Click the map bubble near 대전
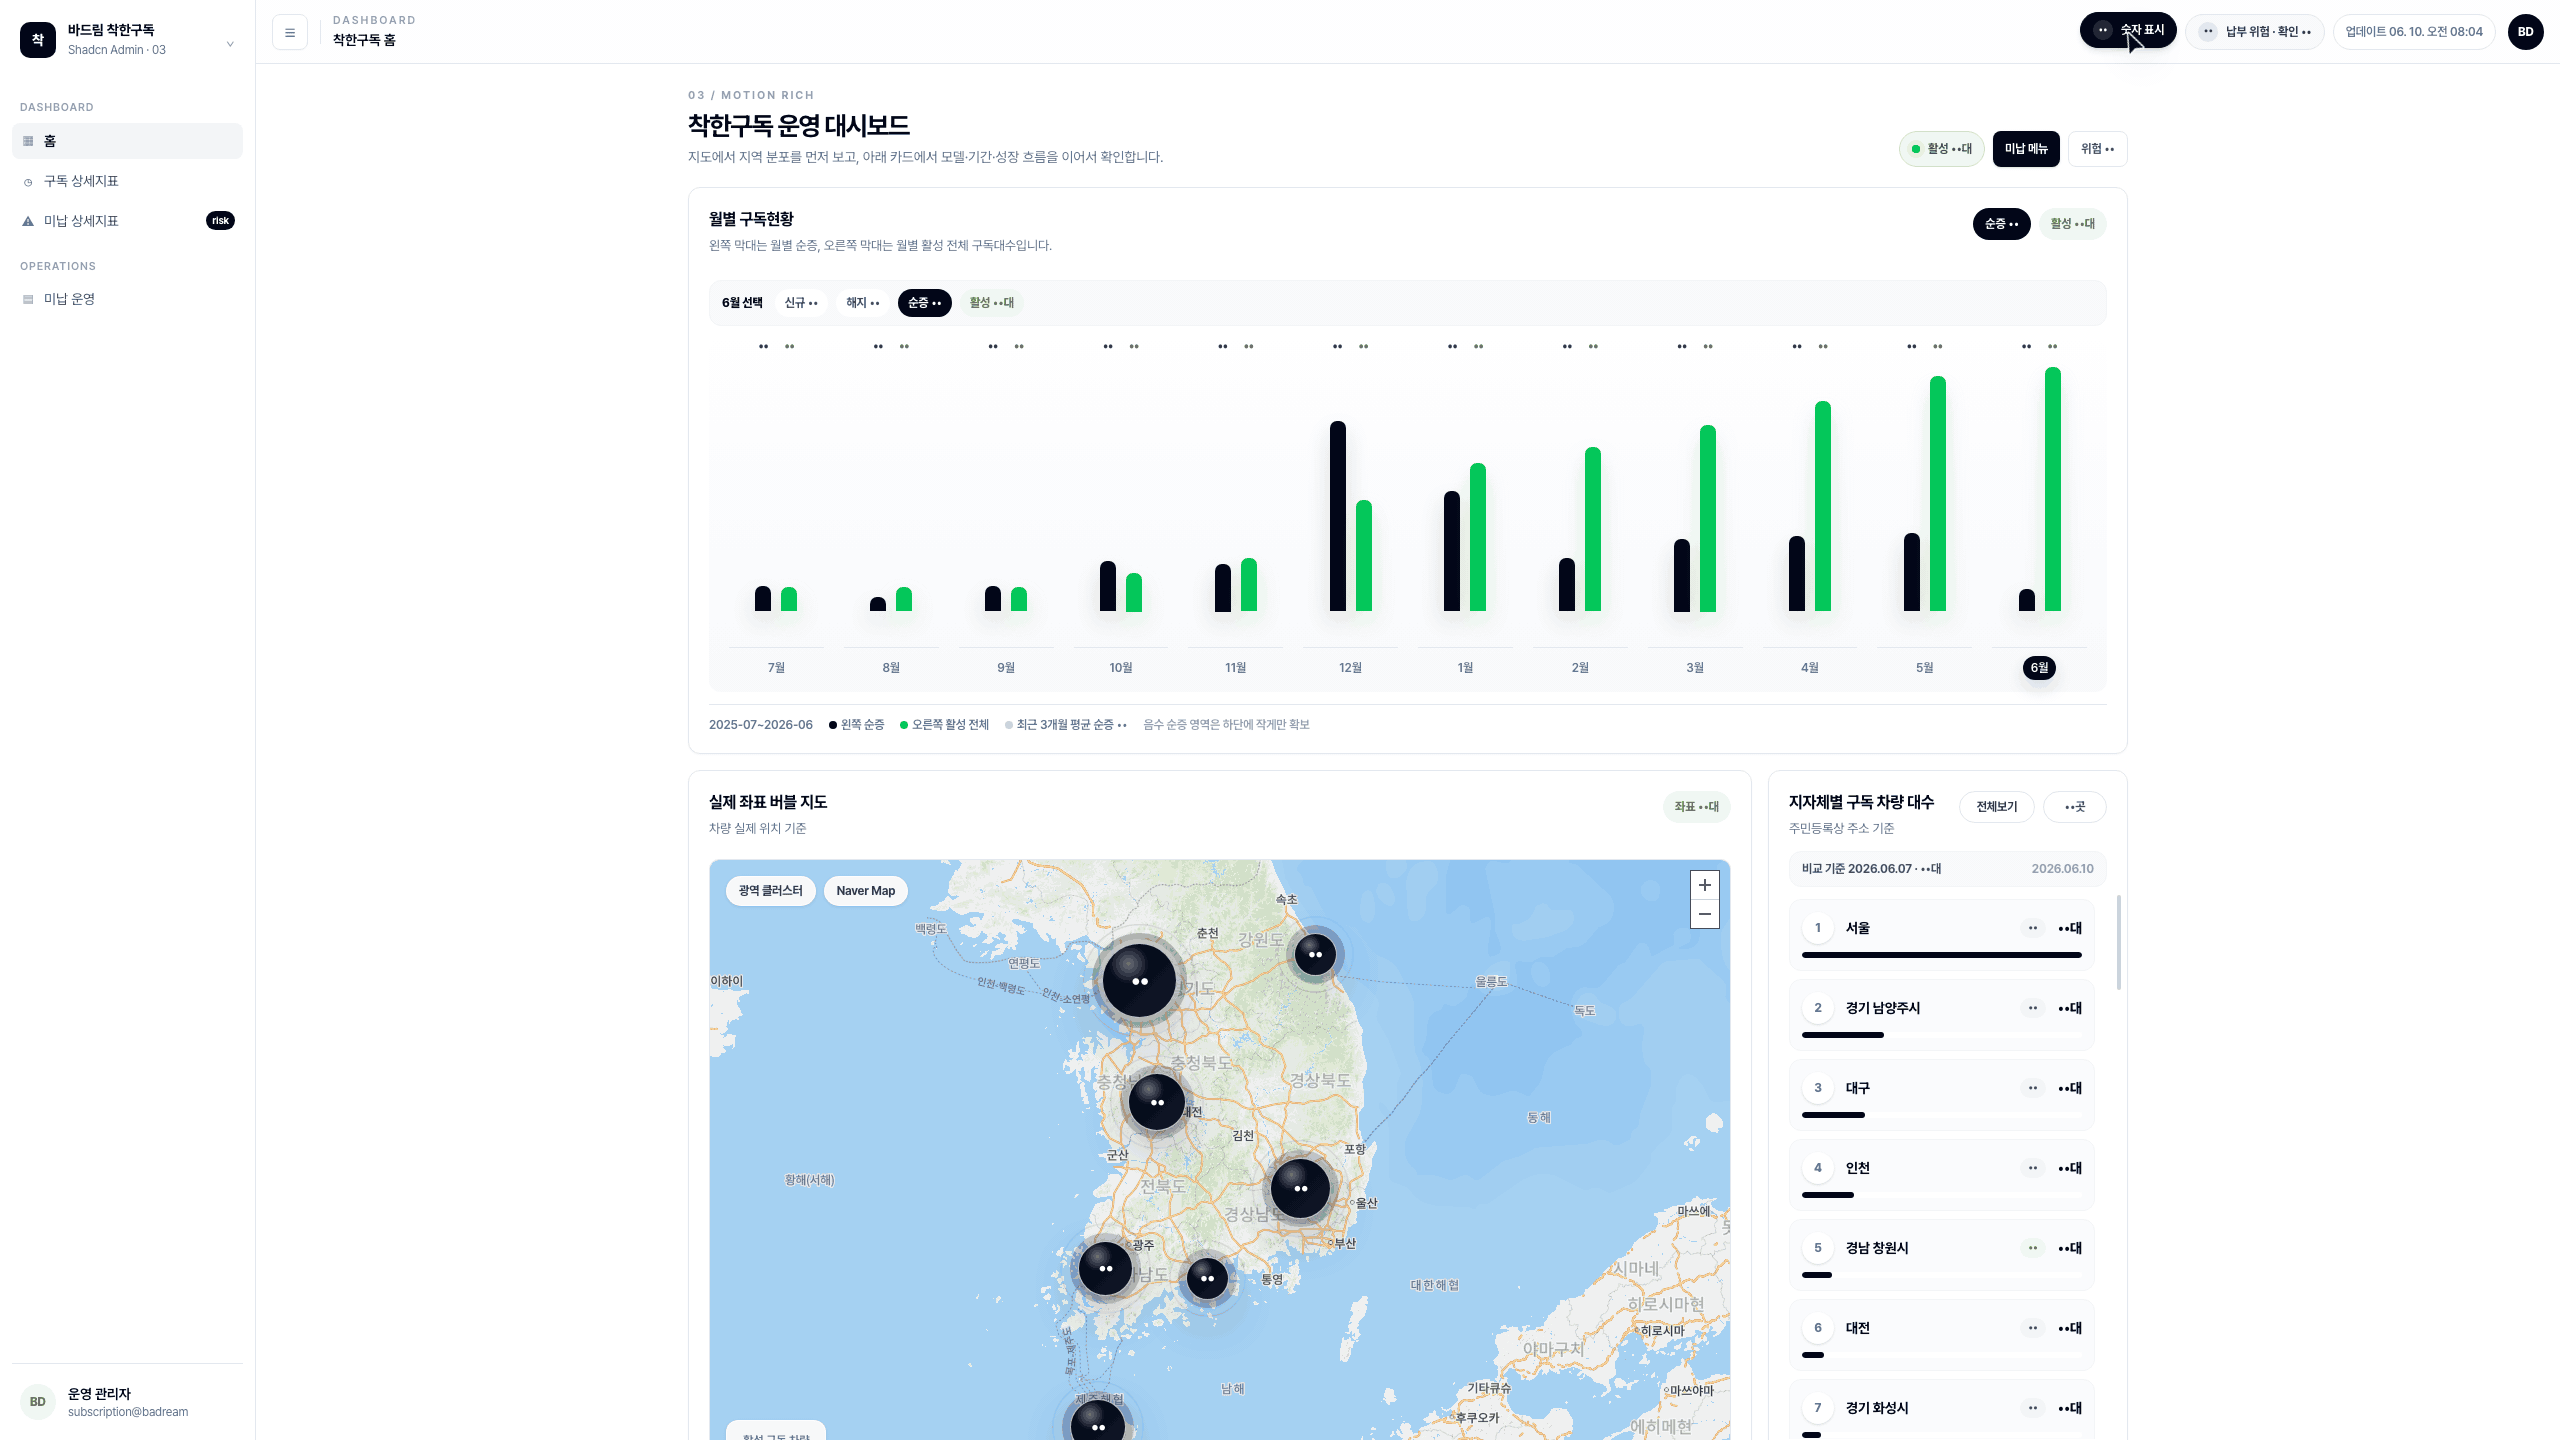Viewport: 2560px width, 1440px height. pos(1157,1102)
